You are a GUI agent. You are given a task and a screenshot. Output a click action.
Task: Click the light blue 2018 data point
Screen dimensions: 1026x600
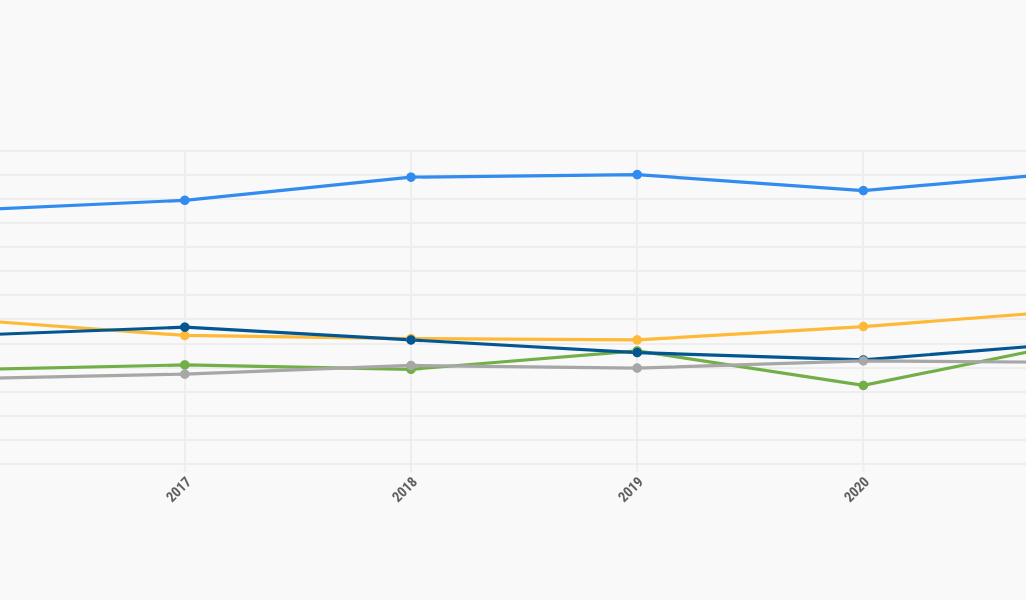[x=411, y=177]
